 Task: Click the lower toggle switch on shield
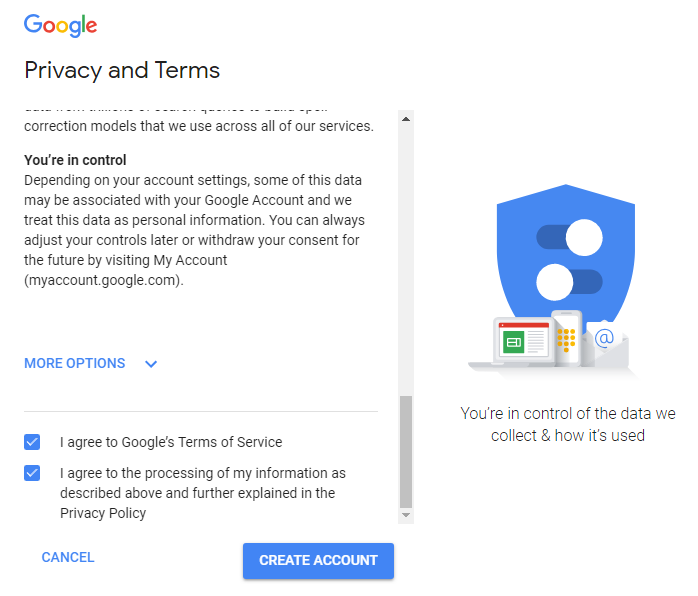pyautogui.click(x=569, y=282)
